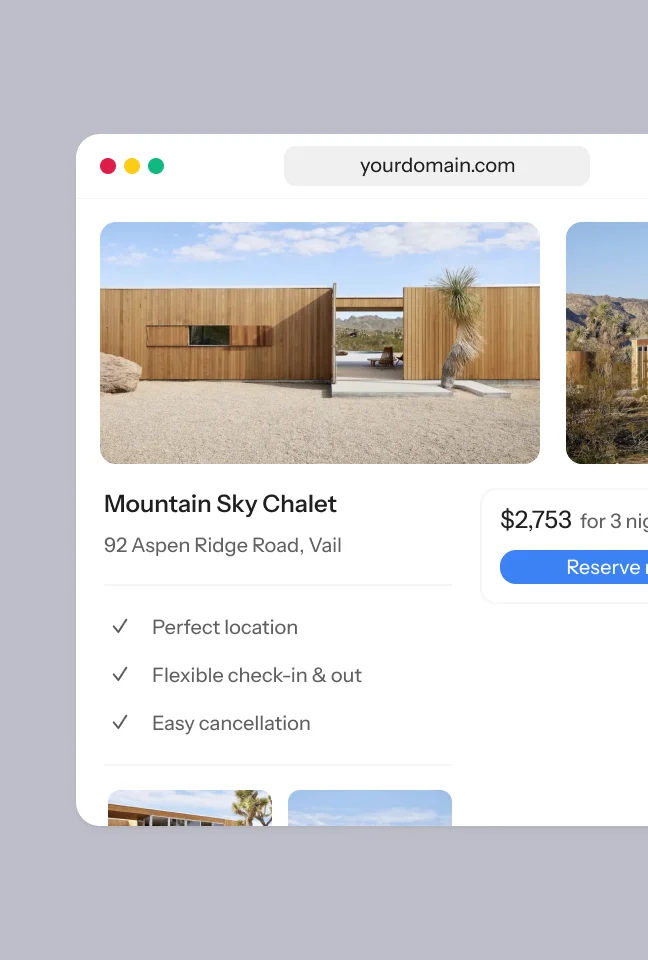Screen dimensions: 648x960
Task: Toggle the Flexible check-in & out amenity entry
Action: click(257, 675)
